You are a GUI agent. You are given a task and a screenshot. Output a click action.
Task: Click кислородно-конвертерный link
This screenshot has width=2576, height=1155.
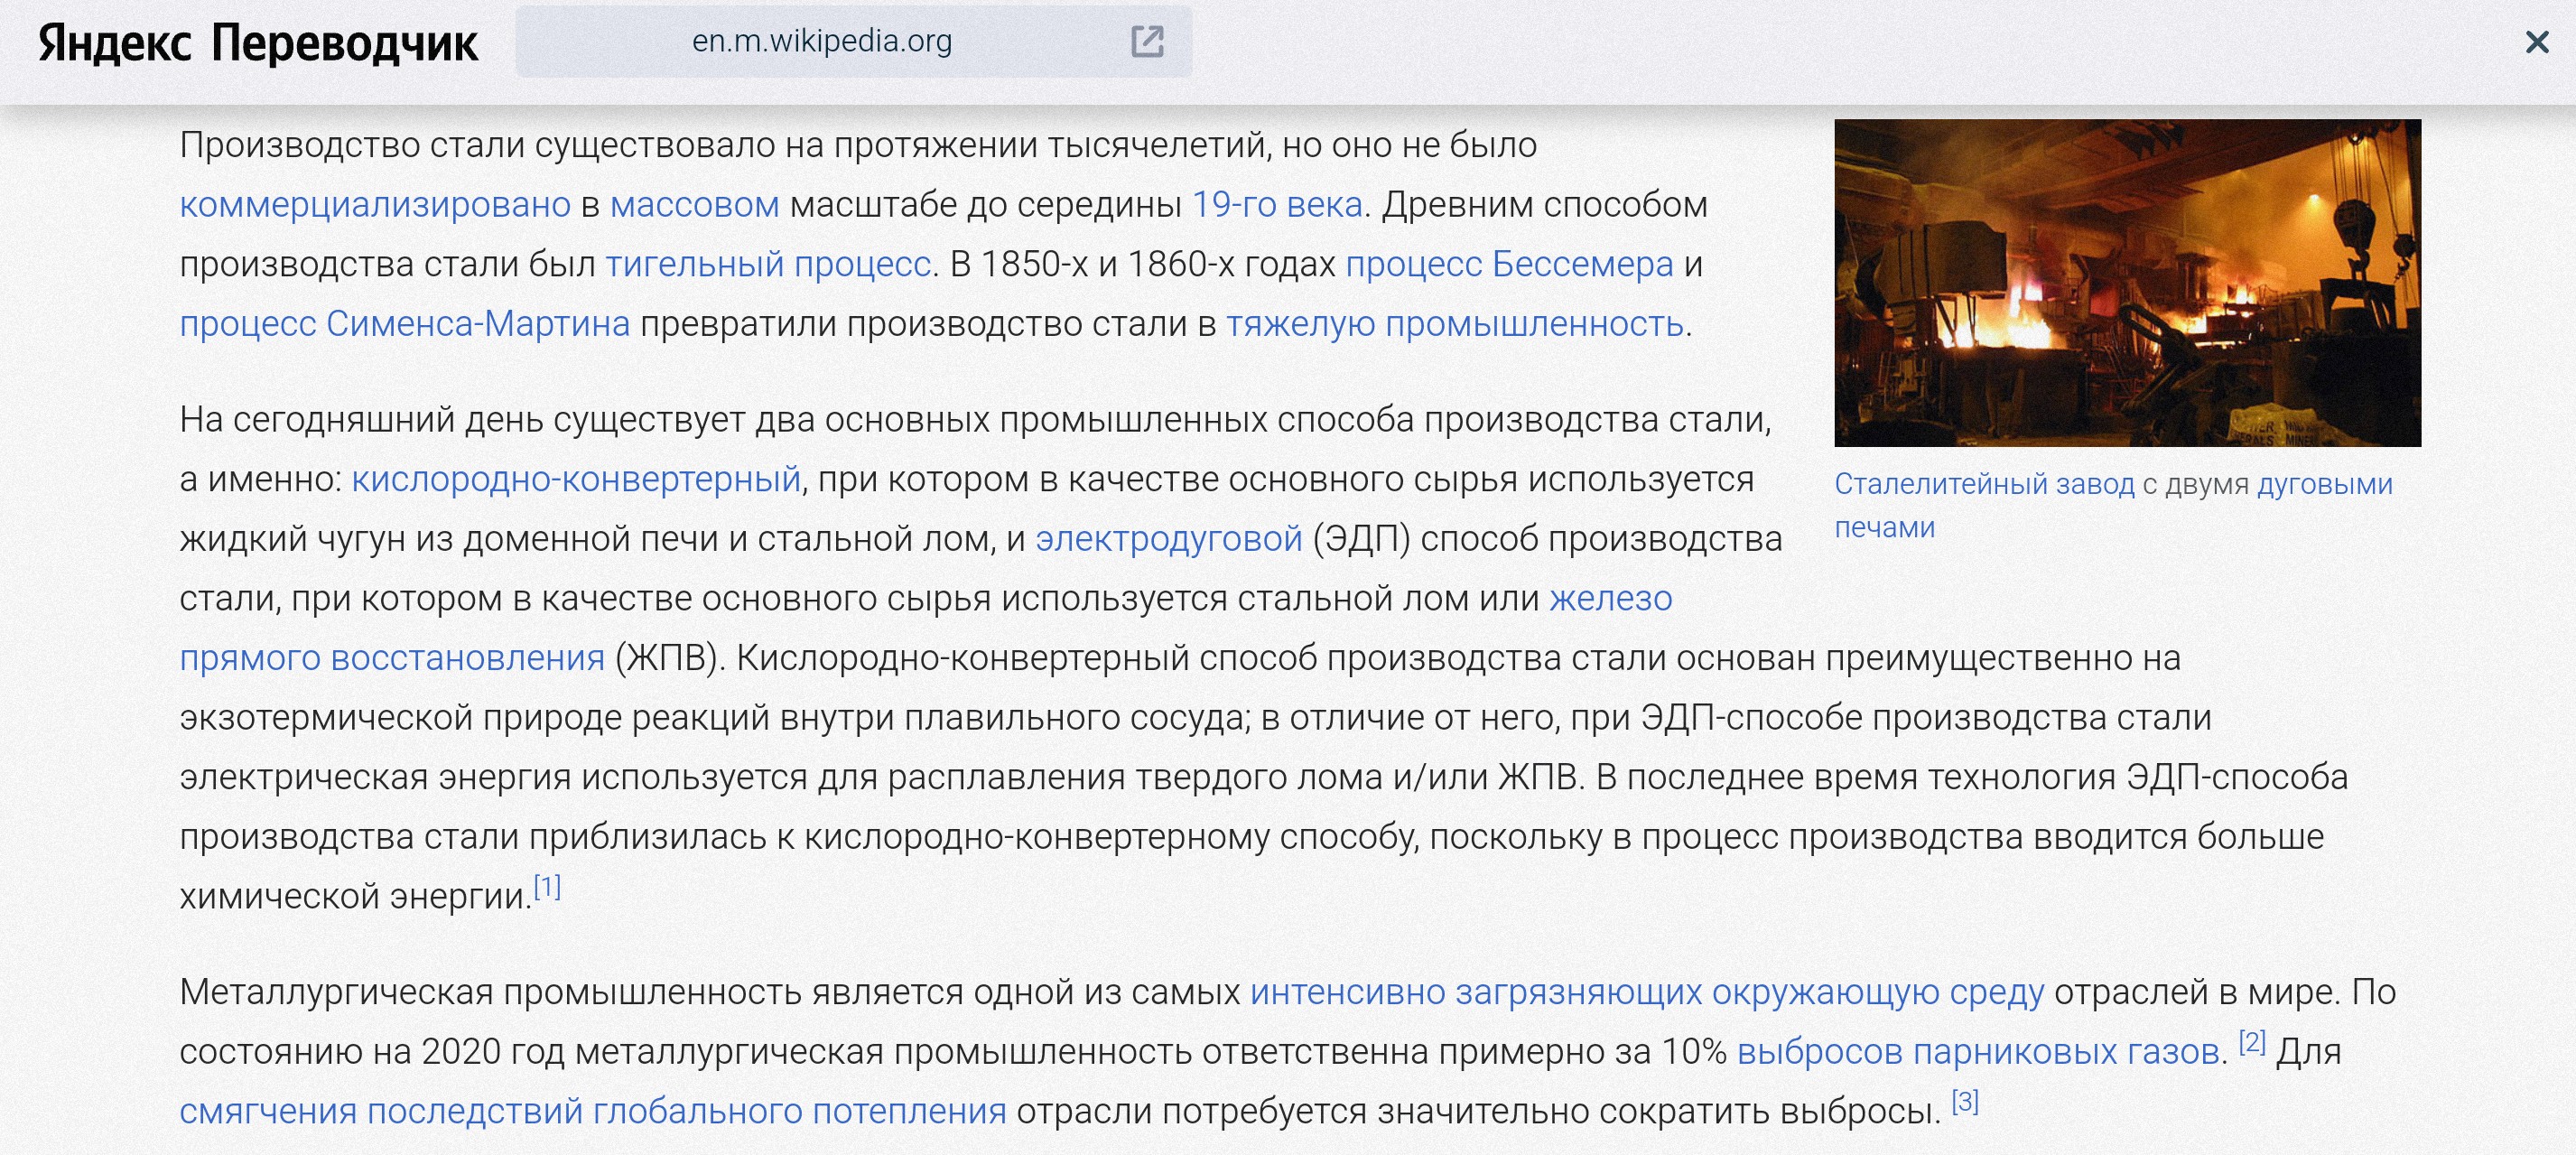click(x=576, y=479)
